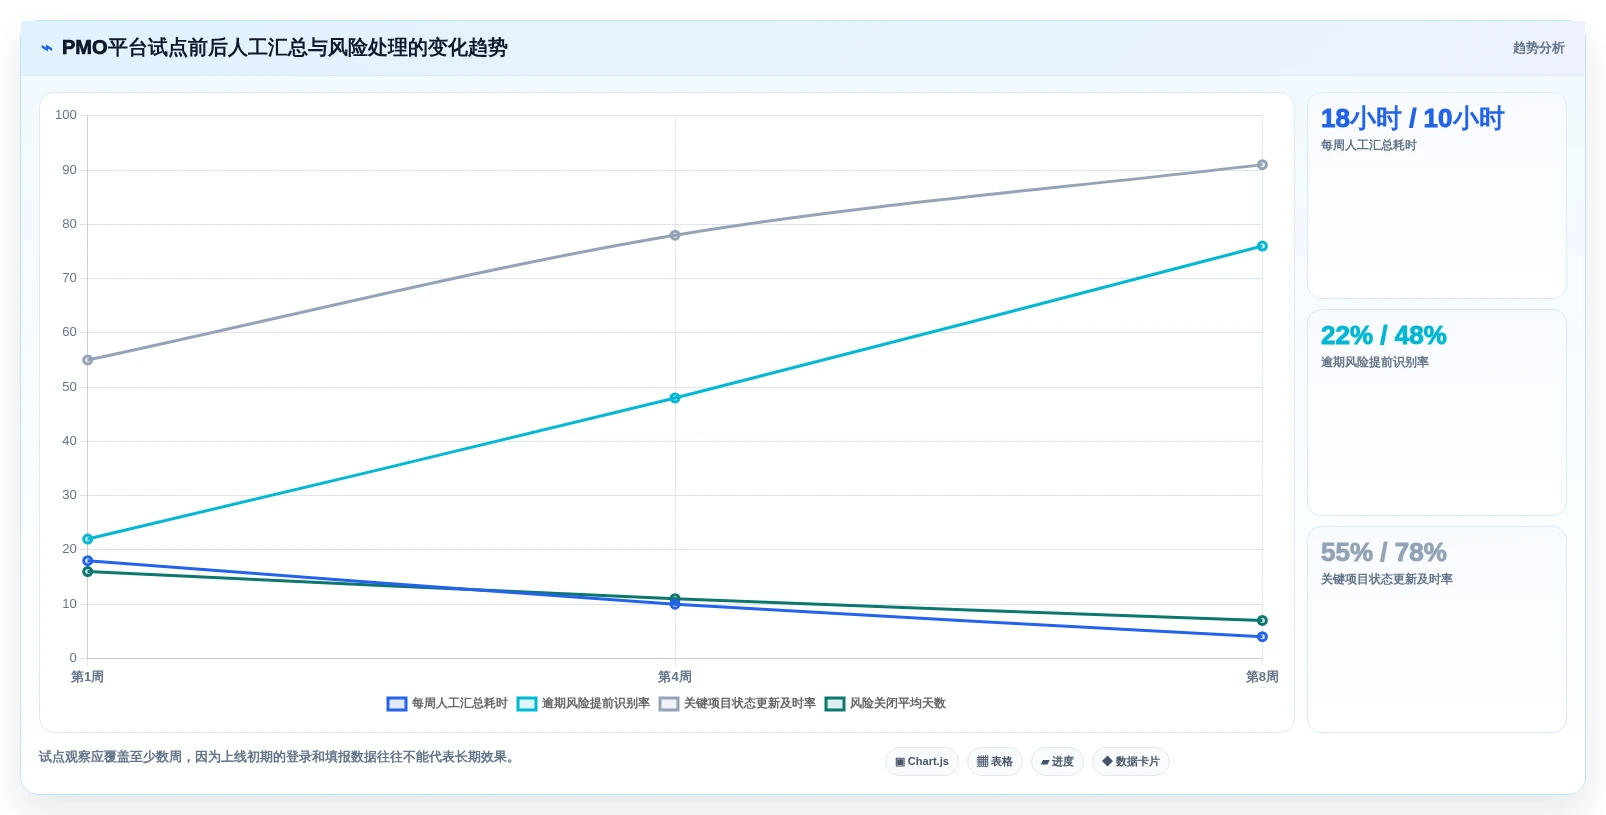Click the 逾期风险提前识别率 card caption
The width and height of the screenshot is (1606, 815).
click(x=1374, y=363)
